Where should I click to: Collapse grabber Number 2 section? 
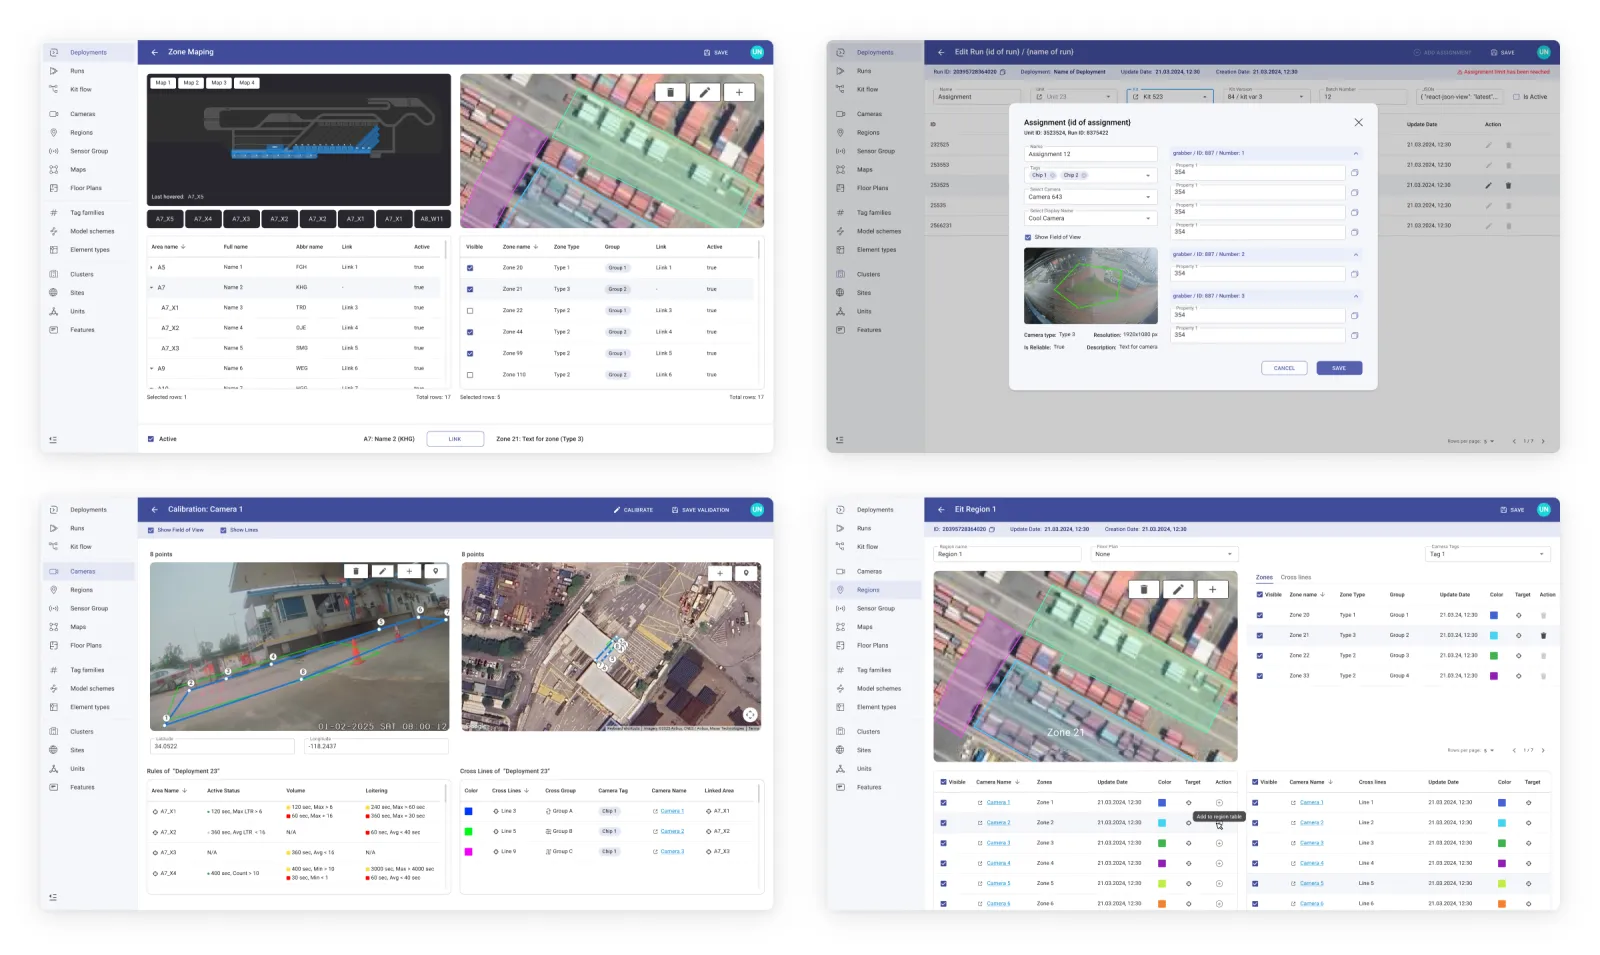(x=1356, y=254)
